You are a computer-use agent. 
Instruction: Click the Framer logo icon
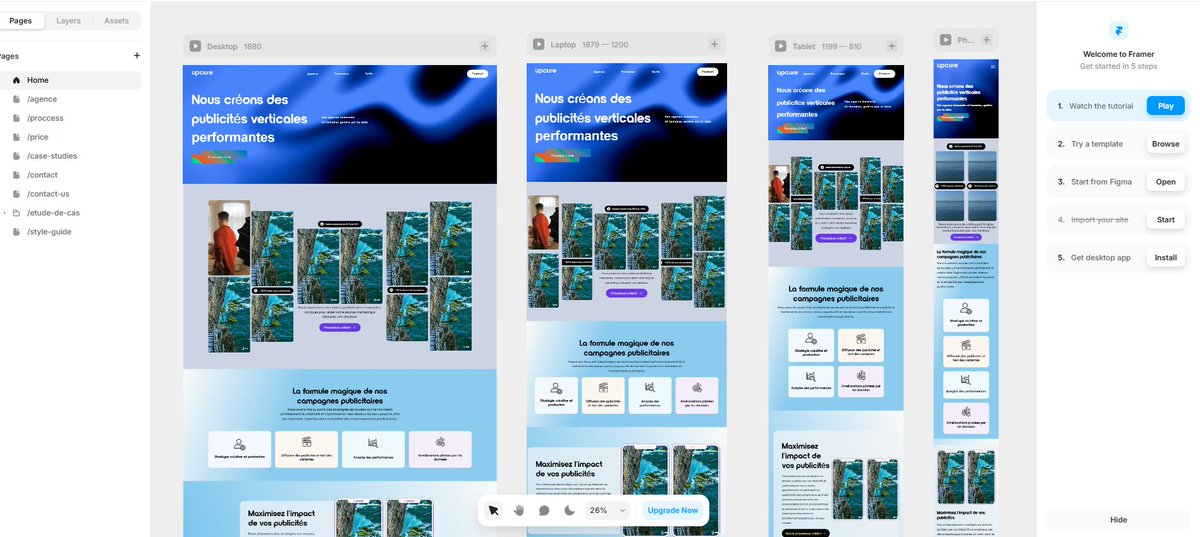coord(1119,31)
